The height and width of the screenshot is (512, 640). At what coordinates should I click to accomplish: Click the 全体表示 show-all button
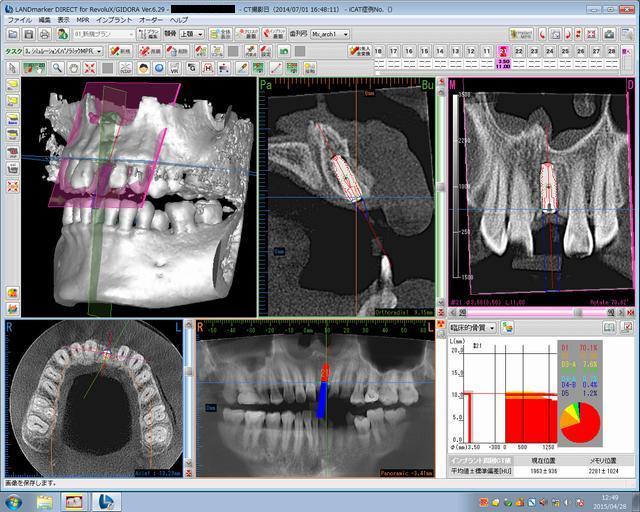pyautogui.click(x=221, y=34)
